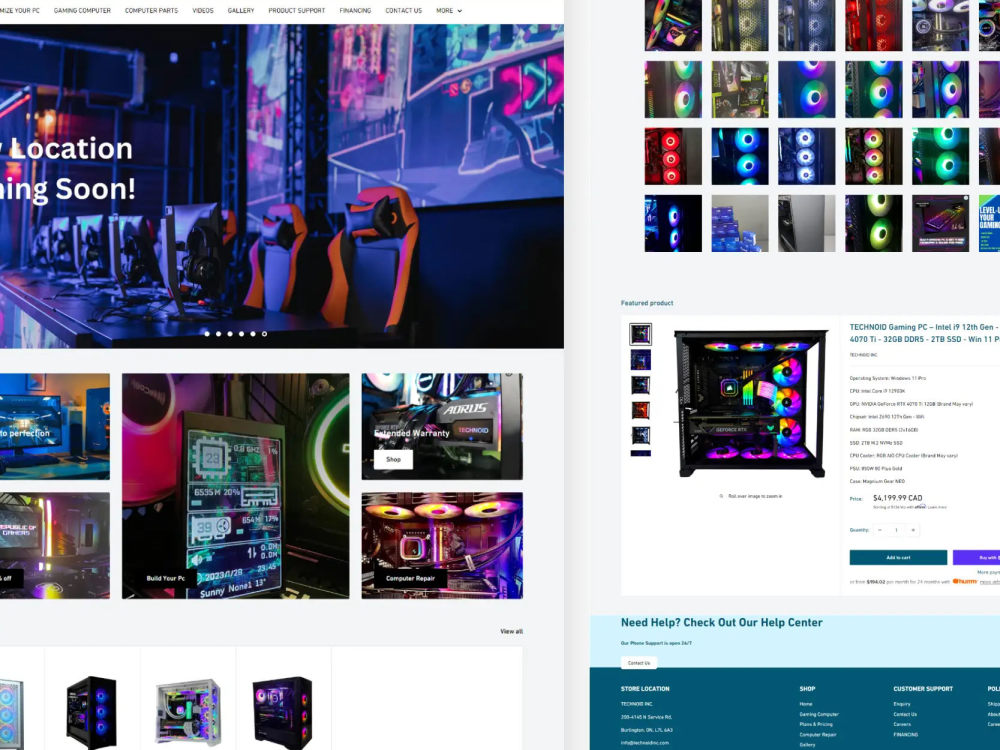Click the humm logo in the financing line
The image size is (1000, 750).
964,581
